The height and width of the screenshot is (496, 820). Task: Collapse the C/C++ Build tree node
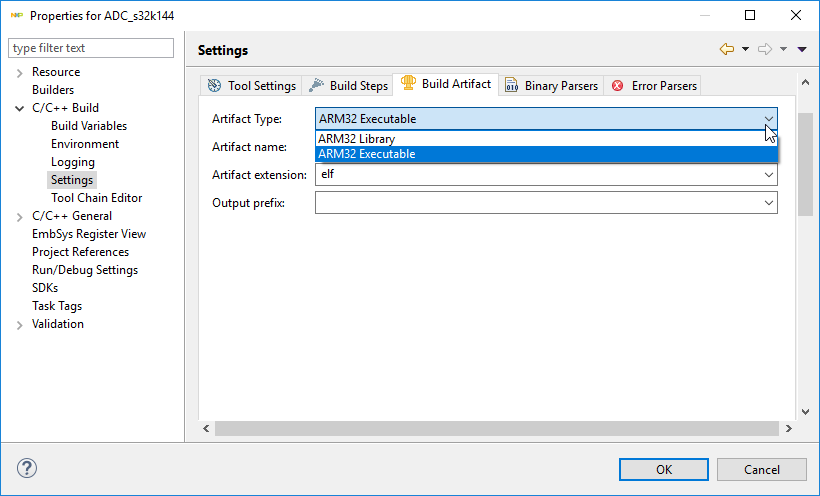click(x=20, y=109)
